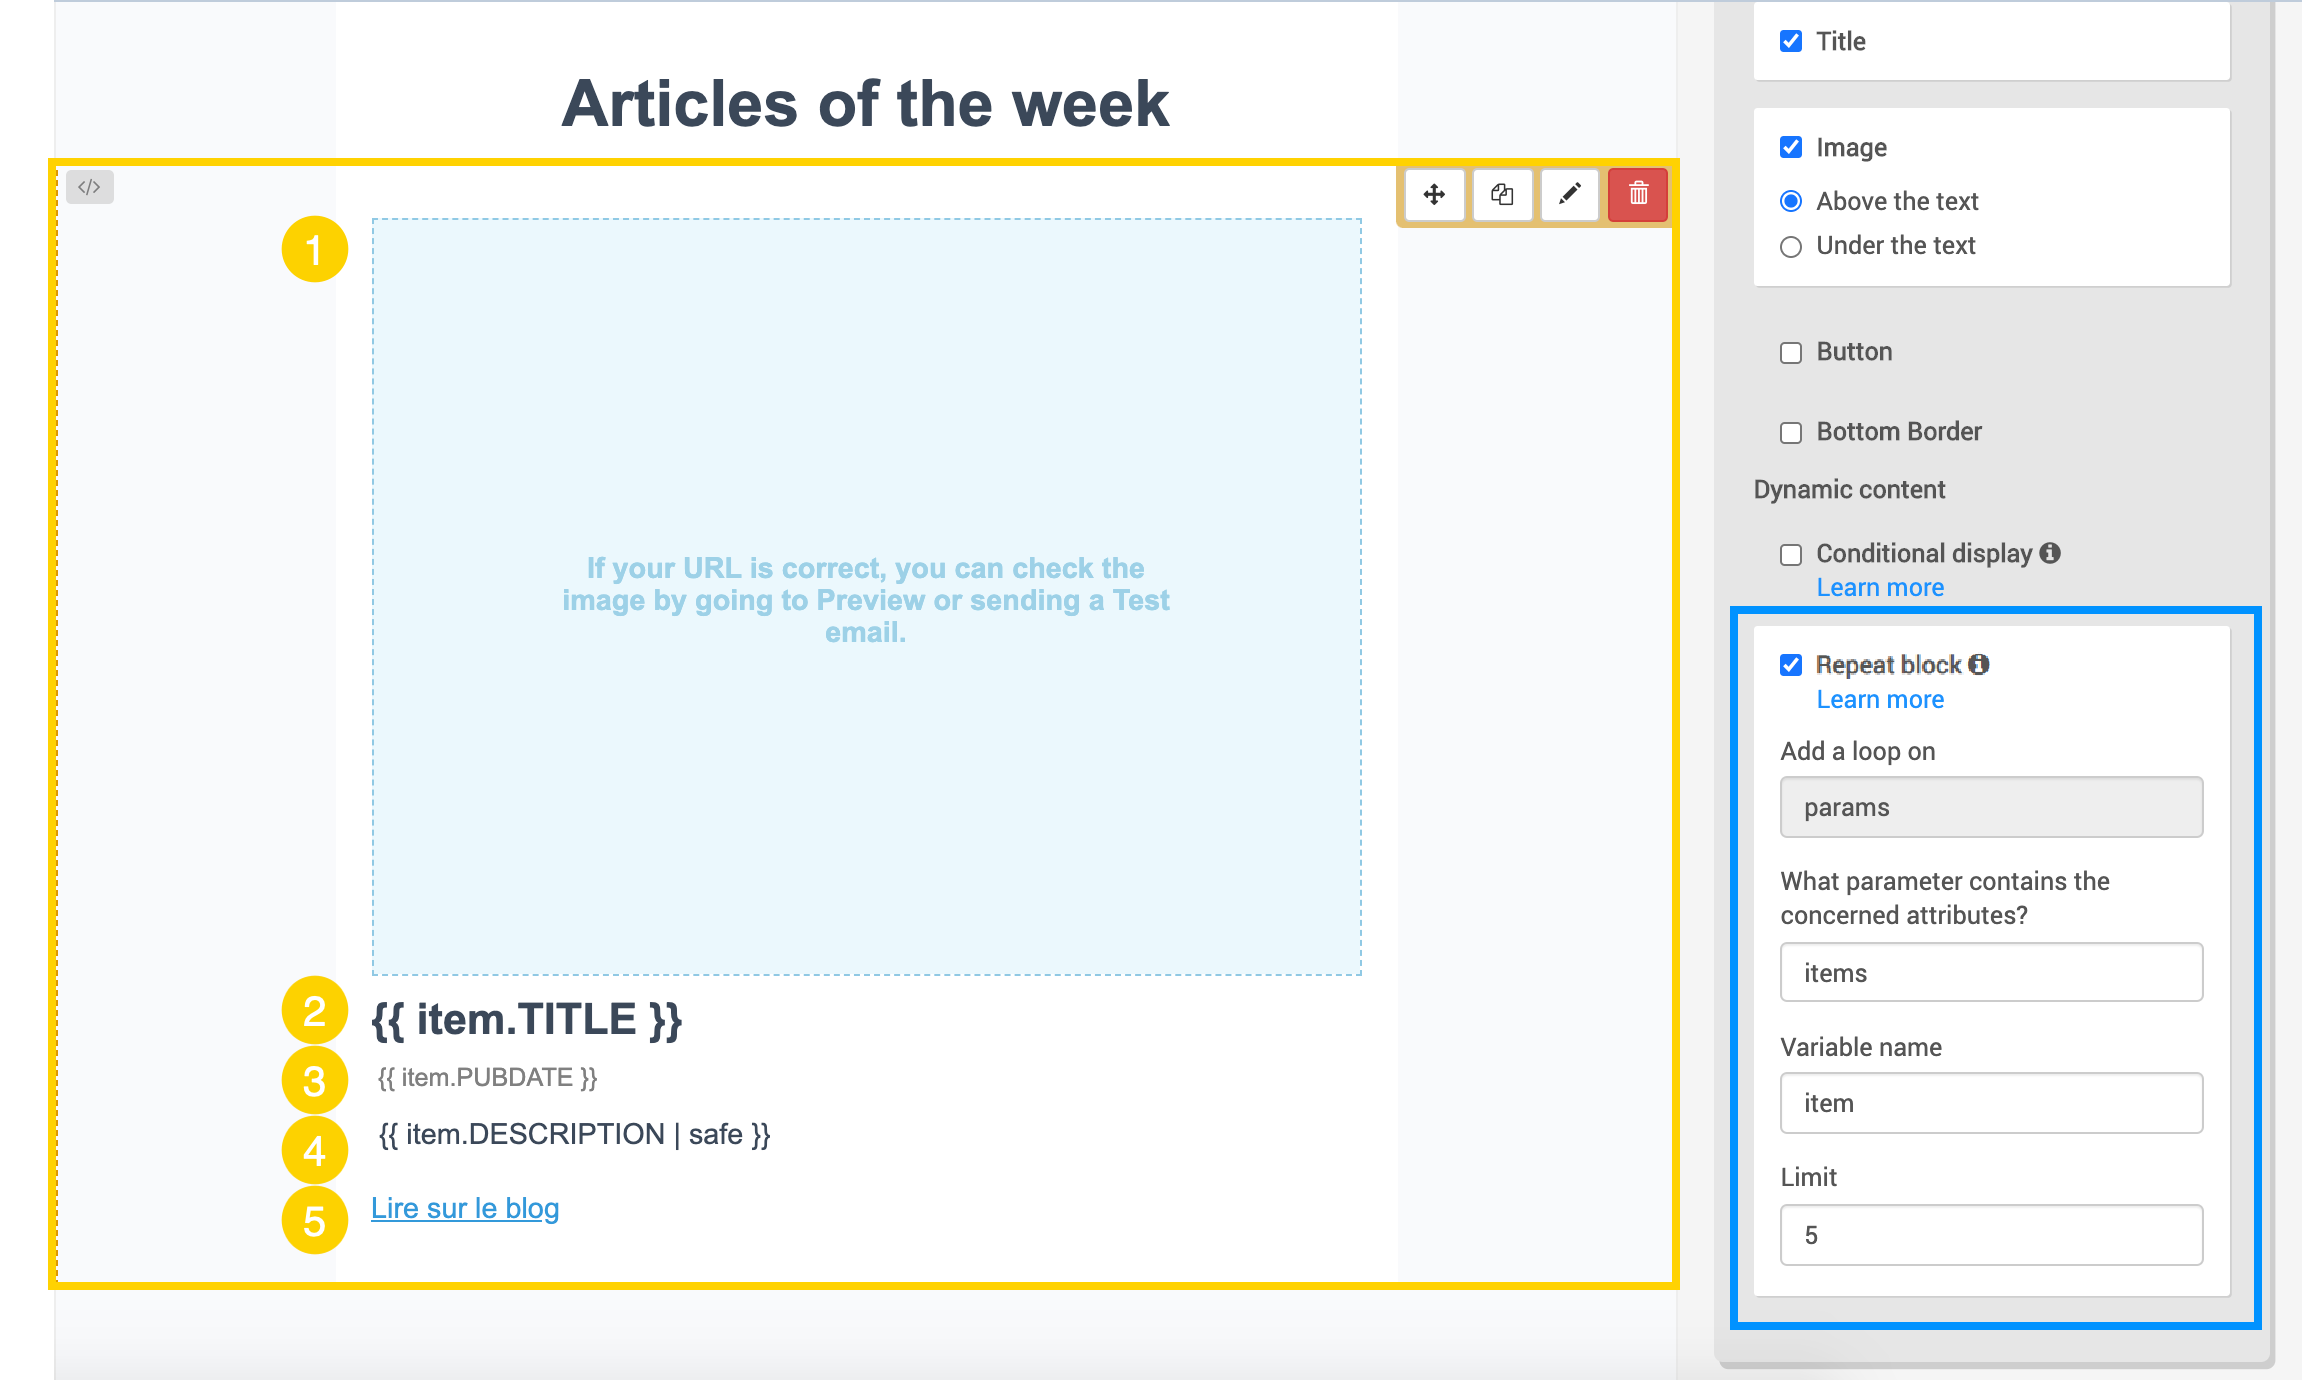Toggle the Conditional display checkbox

[1791, 552]
